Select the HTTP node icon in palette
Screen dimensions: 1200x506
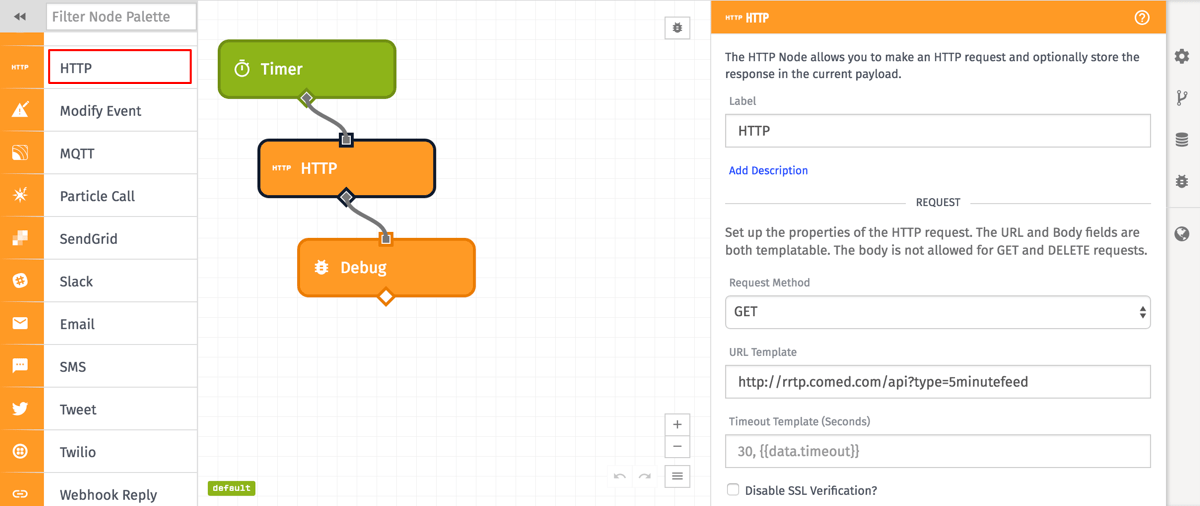click(x=21, y=68)
